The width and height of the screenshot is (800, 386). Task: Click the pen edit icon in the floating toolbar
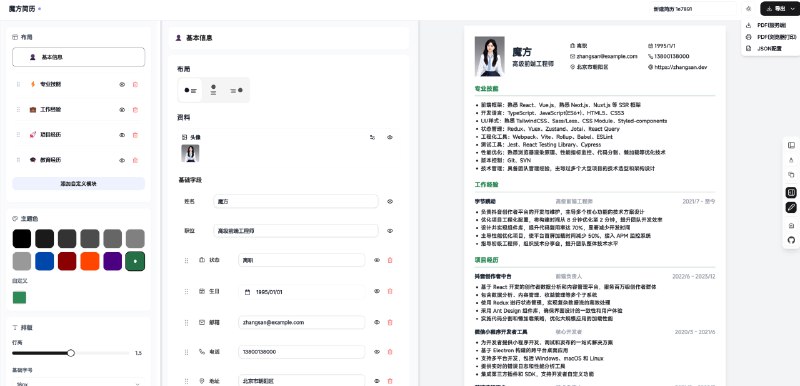pyautogui.click(x=791, y=208)
